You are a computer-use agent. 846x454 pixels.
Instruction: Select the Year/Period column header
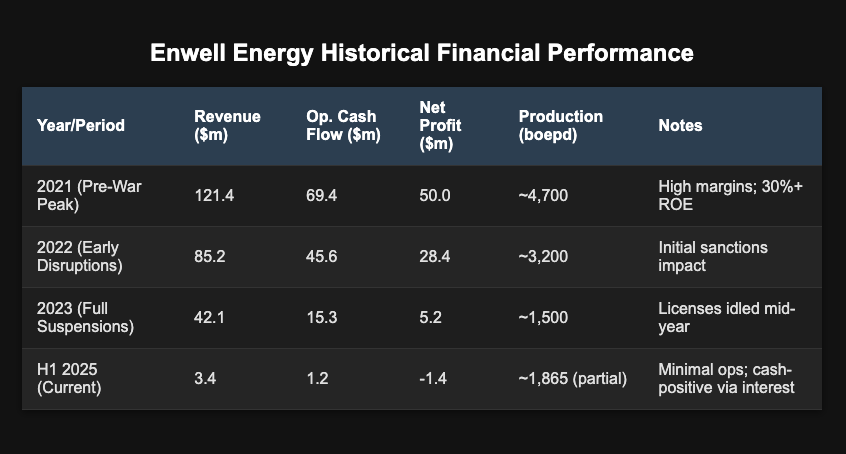[x=81, y=125]
